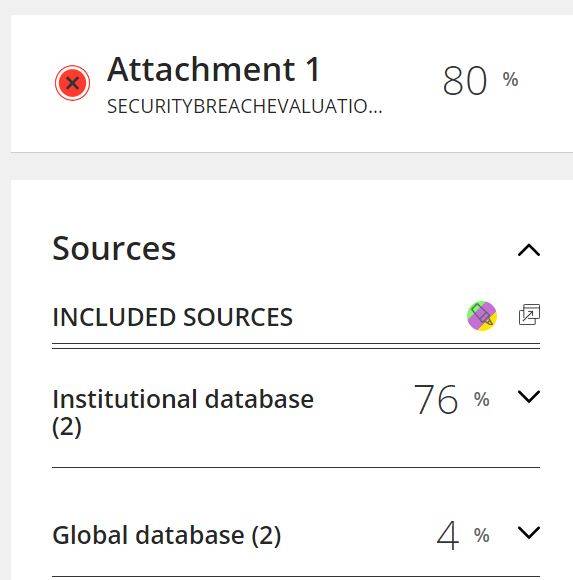Click the percent sign beside 76

482,399
